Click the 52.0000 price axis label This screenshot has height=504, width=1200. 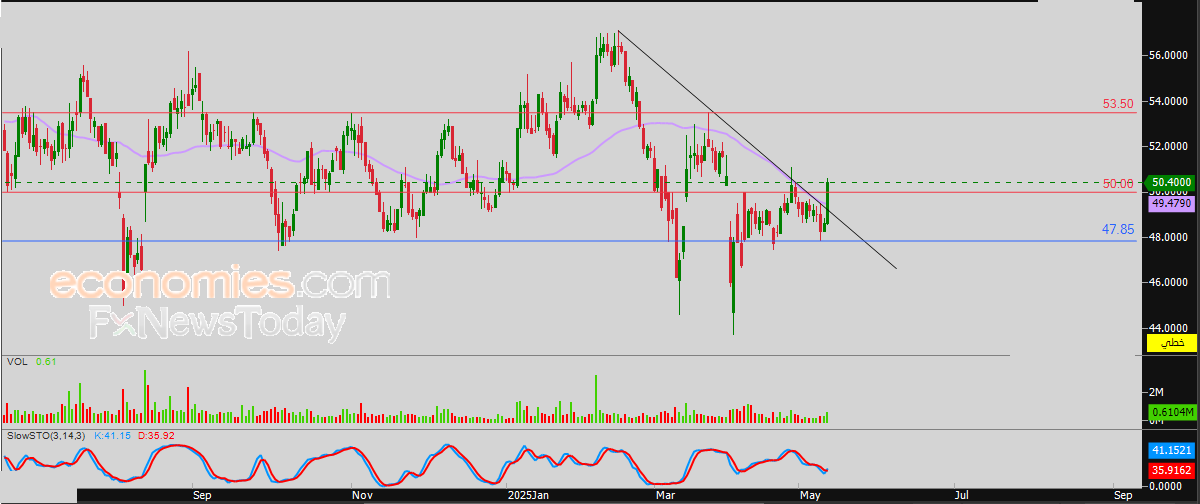coord(1168,146)
